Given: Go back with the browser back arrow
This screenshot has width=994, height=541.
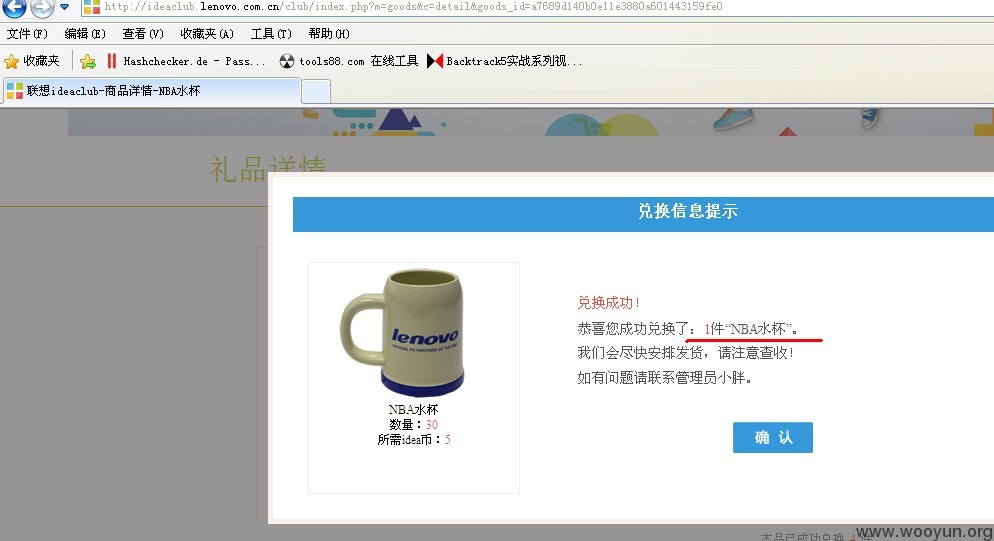Looking at the screenshot, I should 14,8.
